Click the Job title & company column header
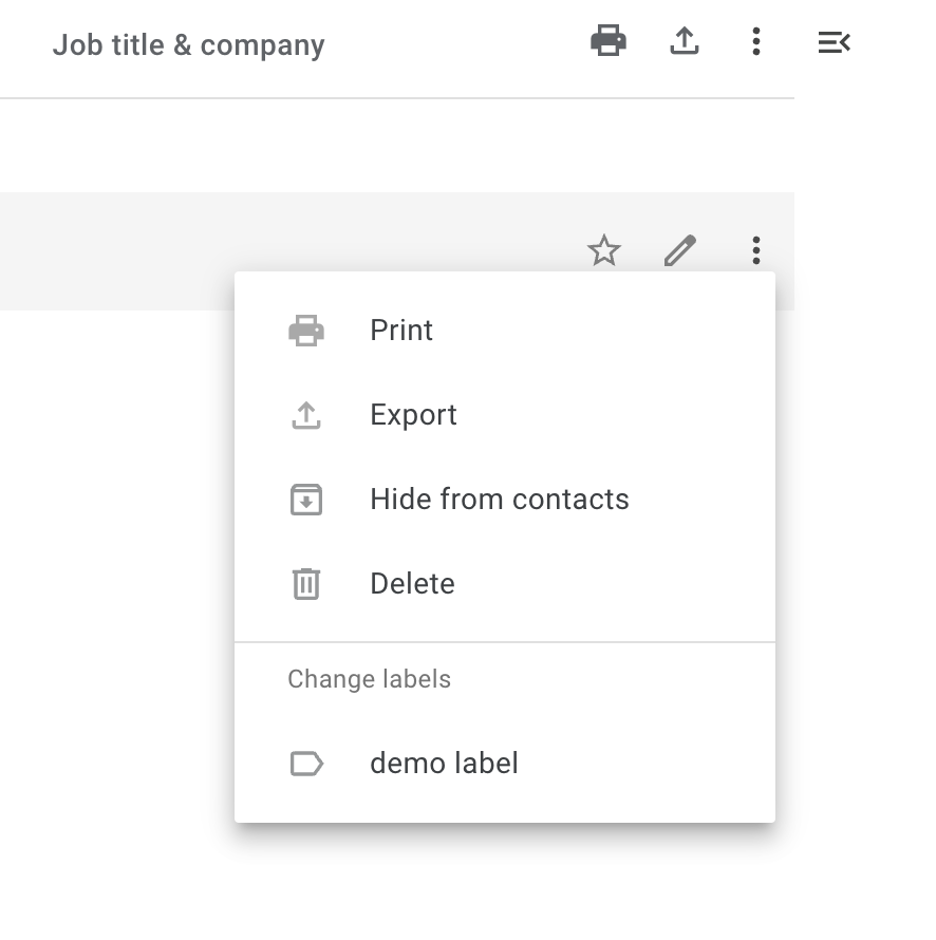Screen dimensions: 936x940 pos(190,44)
